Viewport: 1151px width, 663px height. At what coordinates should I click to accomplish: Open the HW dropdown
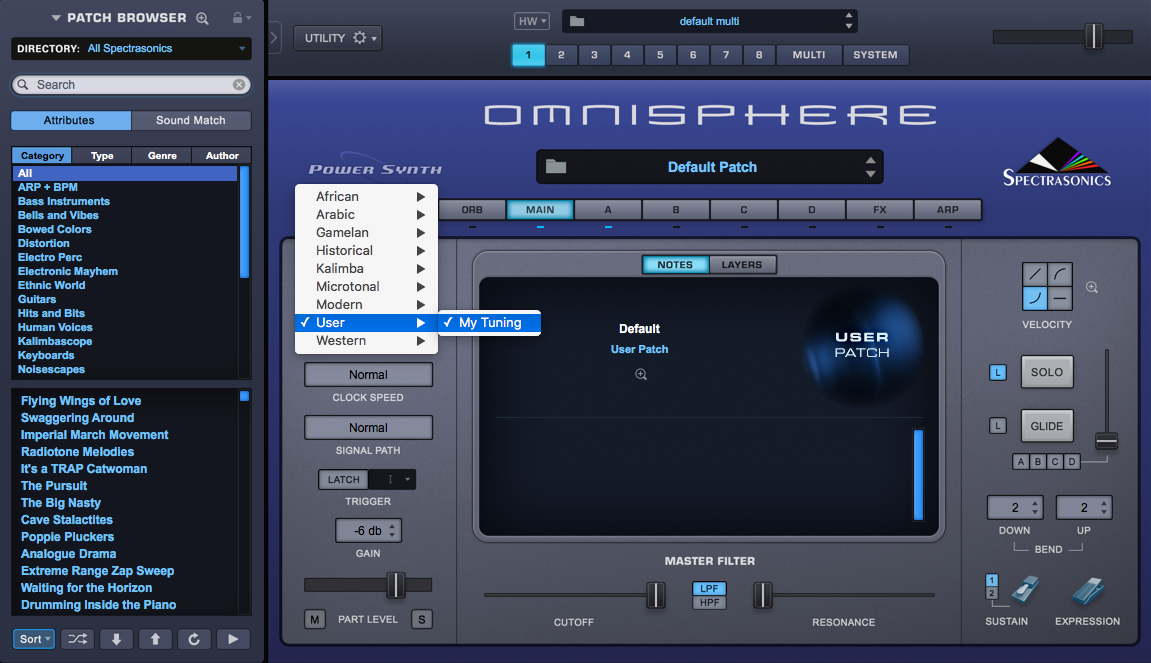[531, 21]
